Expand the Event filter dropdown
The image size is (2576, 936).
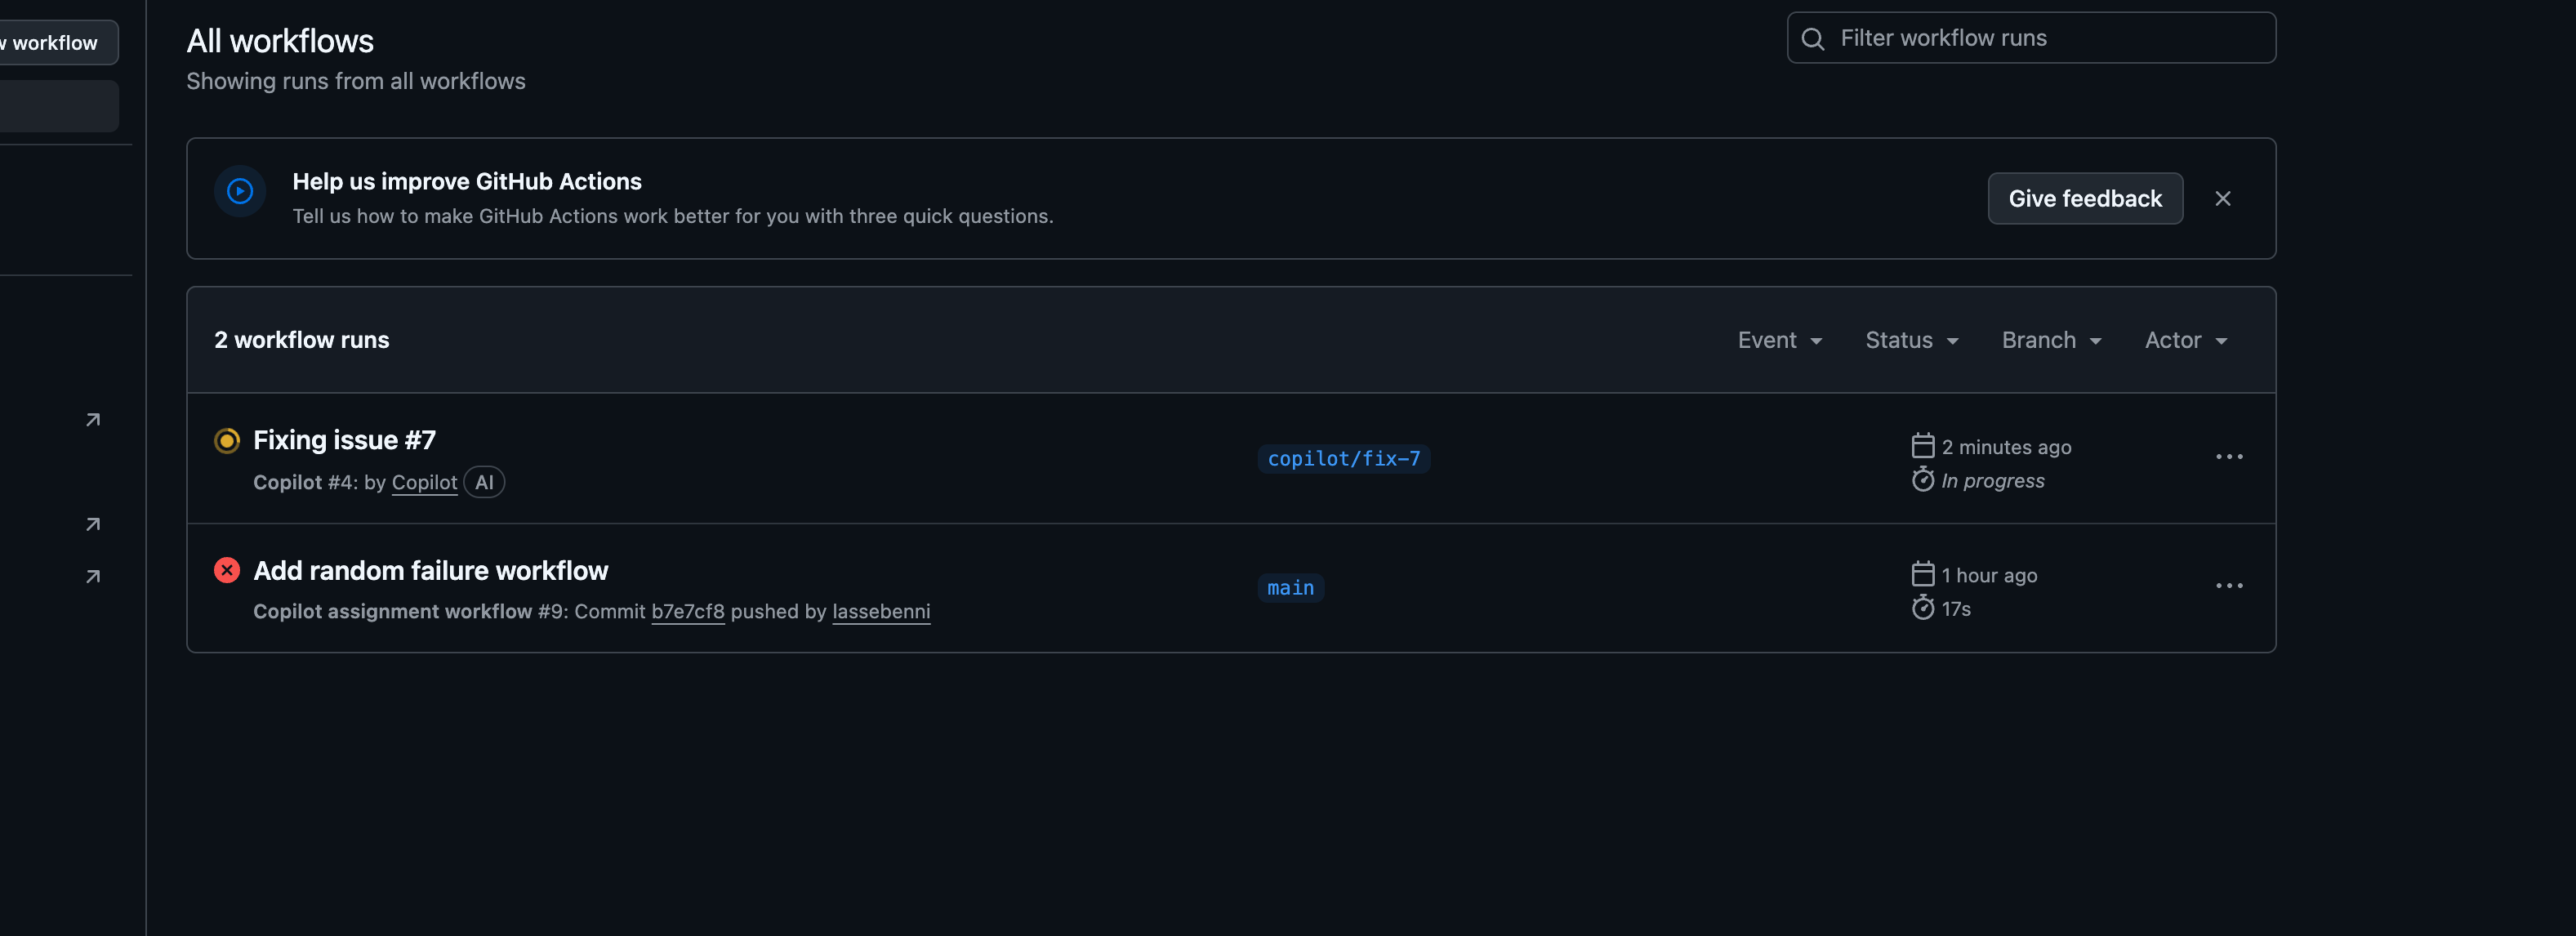coord(1779,341)
